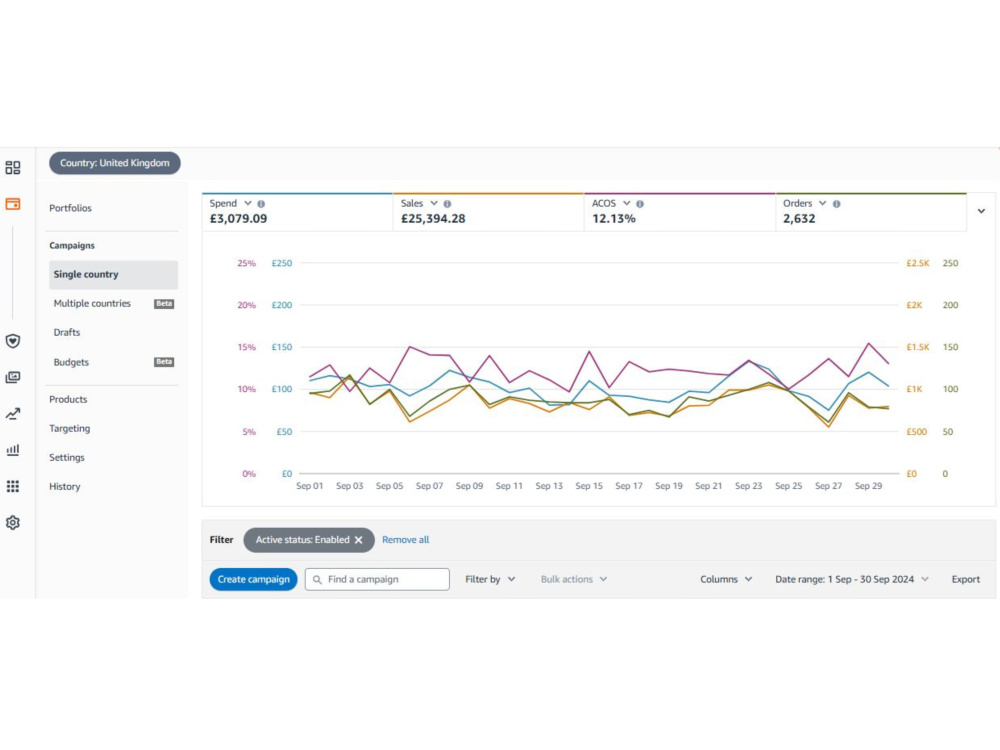1000x750 pixels.
Task: Open Targeting in the side menu
Action: coord(70,429)
